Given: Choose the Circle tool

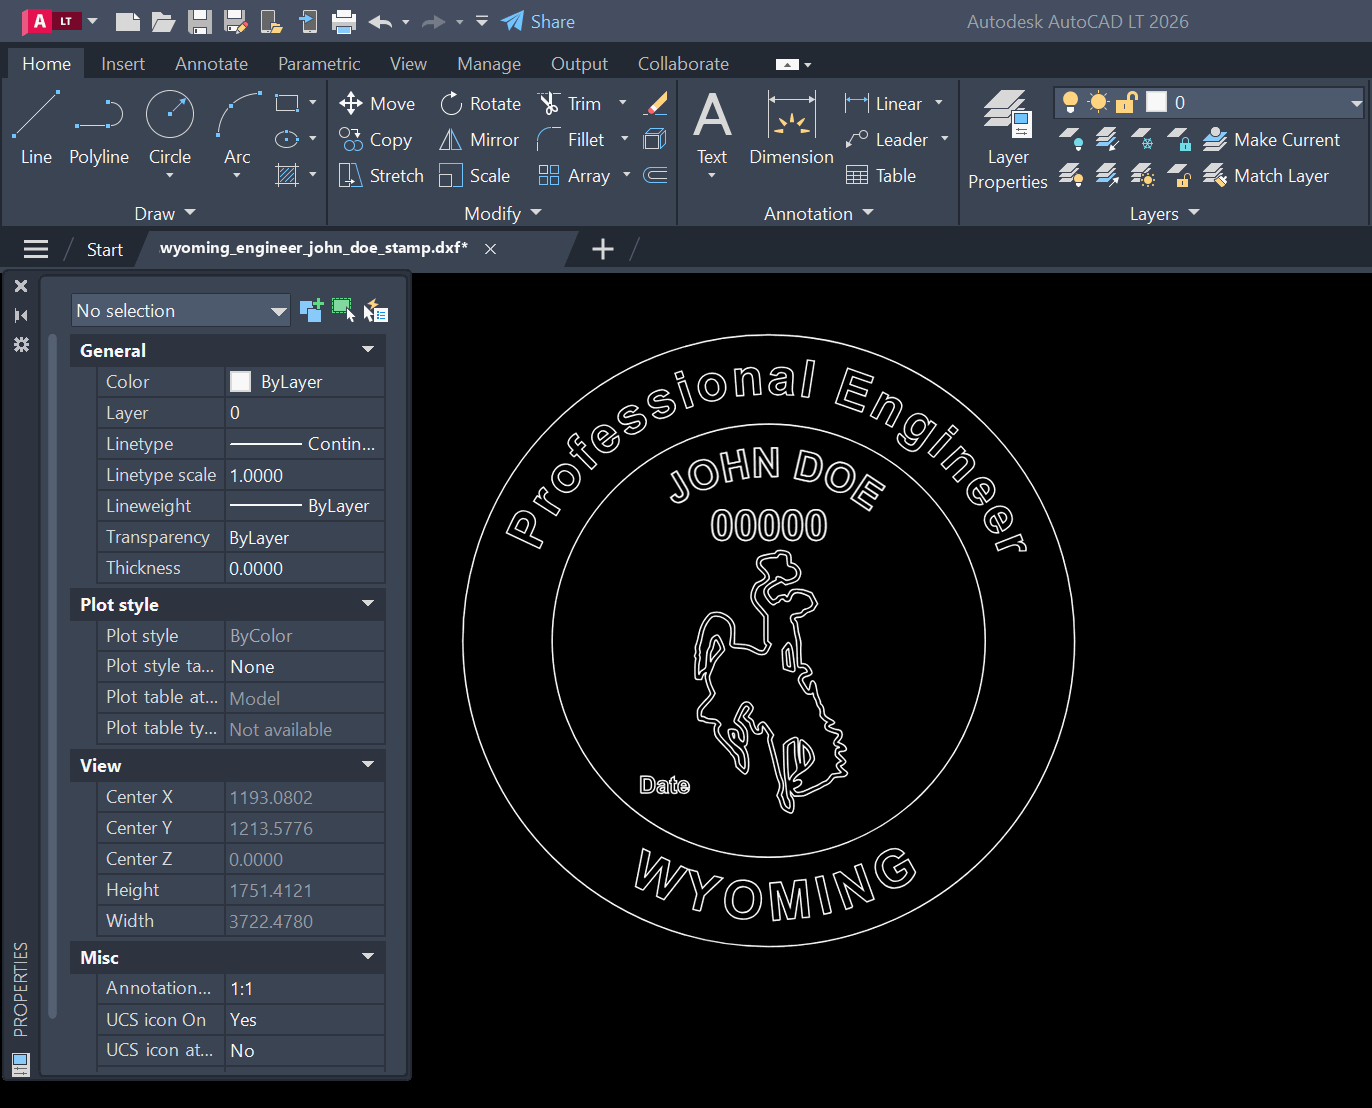Looking at the screenshot, I should (170, 128).
